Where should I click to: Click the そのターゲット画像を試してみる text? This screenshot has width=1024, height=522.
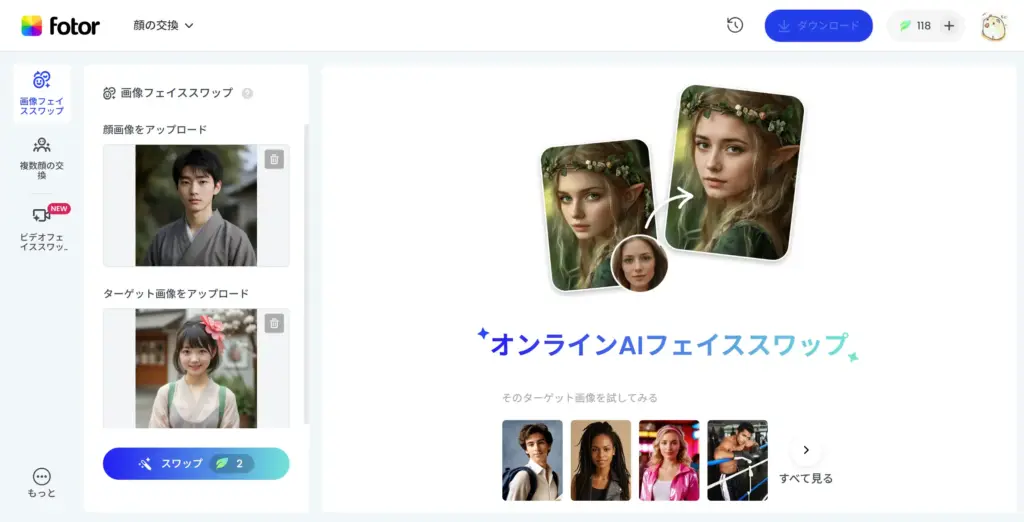click(x=580, y=397)
